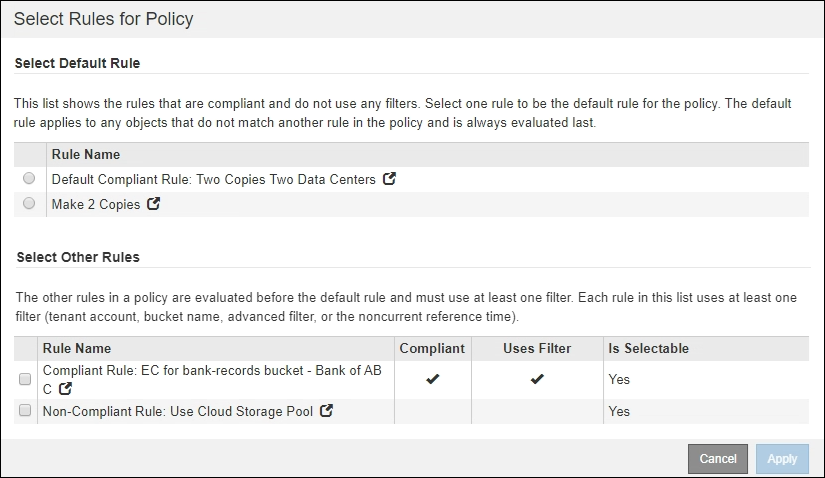Screen dimensions: 825x478
Task: Open details icon for Non-Compliant Cloud Storage rule
Action: coord(326,411)
